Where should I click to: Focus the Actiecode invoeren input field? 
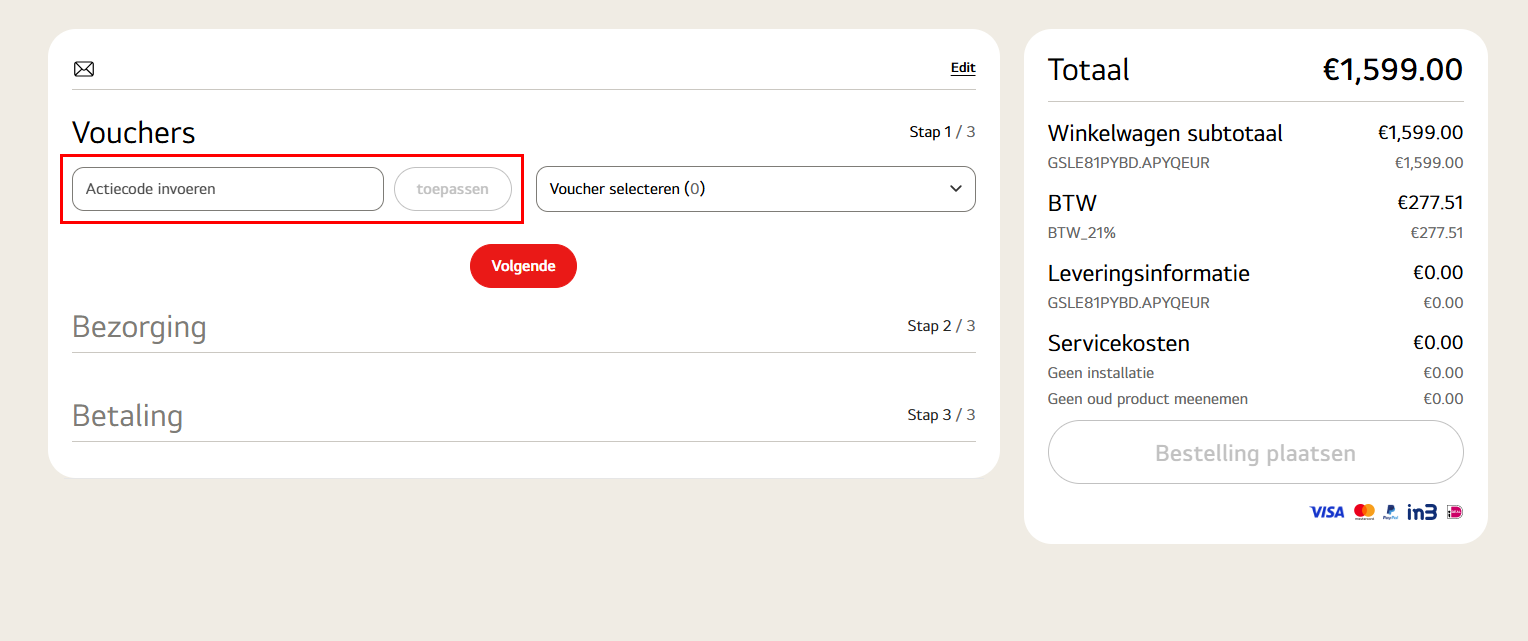pyautogui.click(x=228, y=189)
